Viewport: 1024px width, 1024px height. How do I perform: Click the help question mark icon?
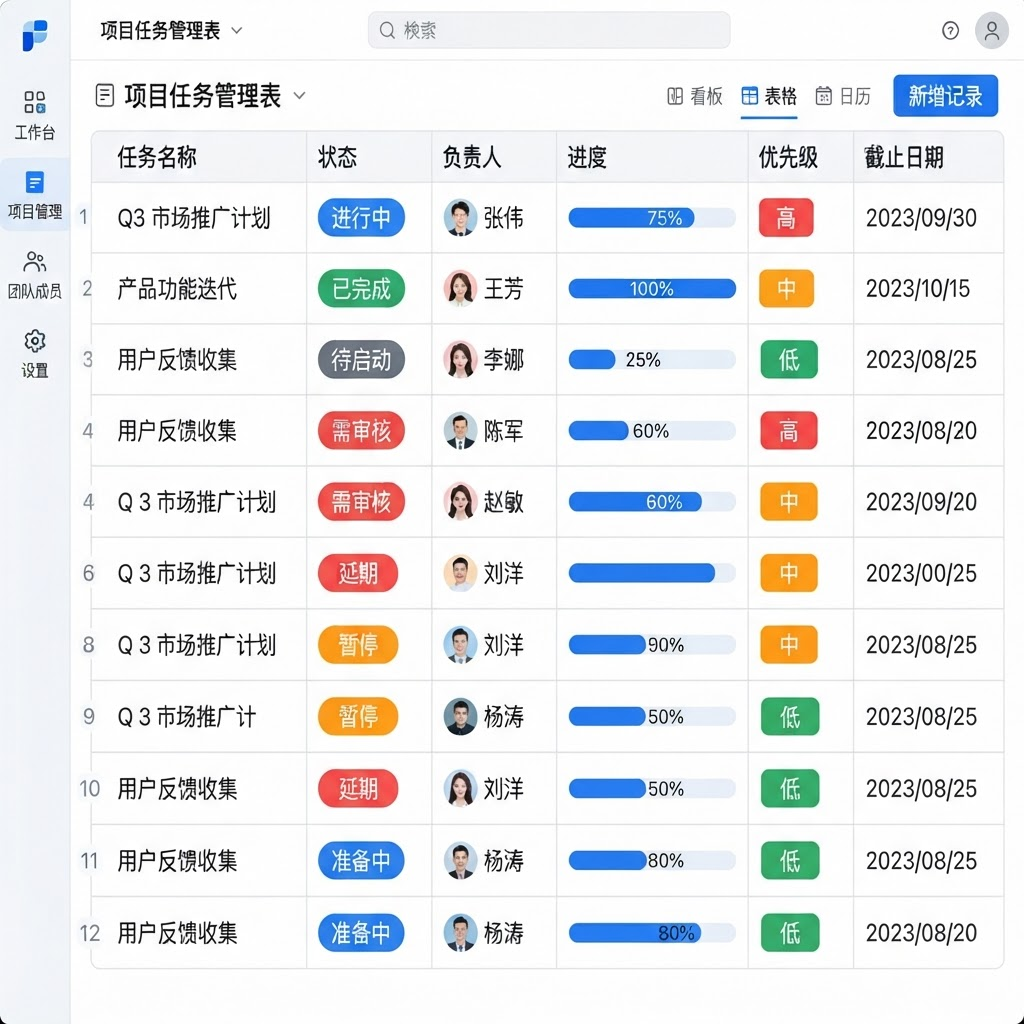(950, 30)
